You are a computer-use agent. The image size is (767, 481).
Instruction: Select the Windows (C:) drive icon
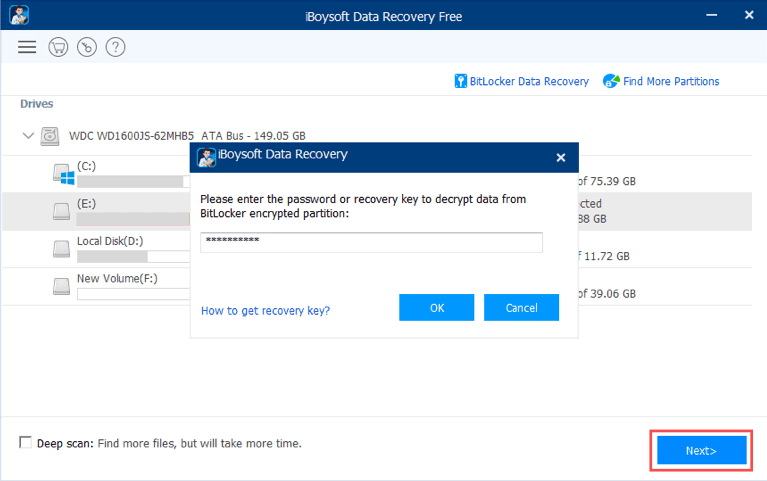point(64,175)
